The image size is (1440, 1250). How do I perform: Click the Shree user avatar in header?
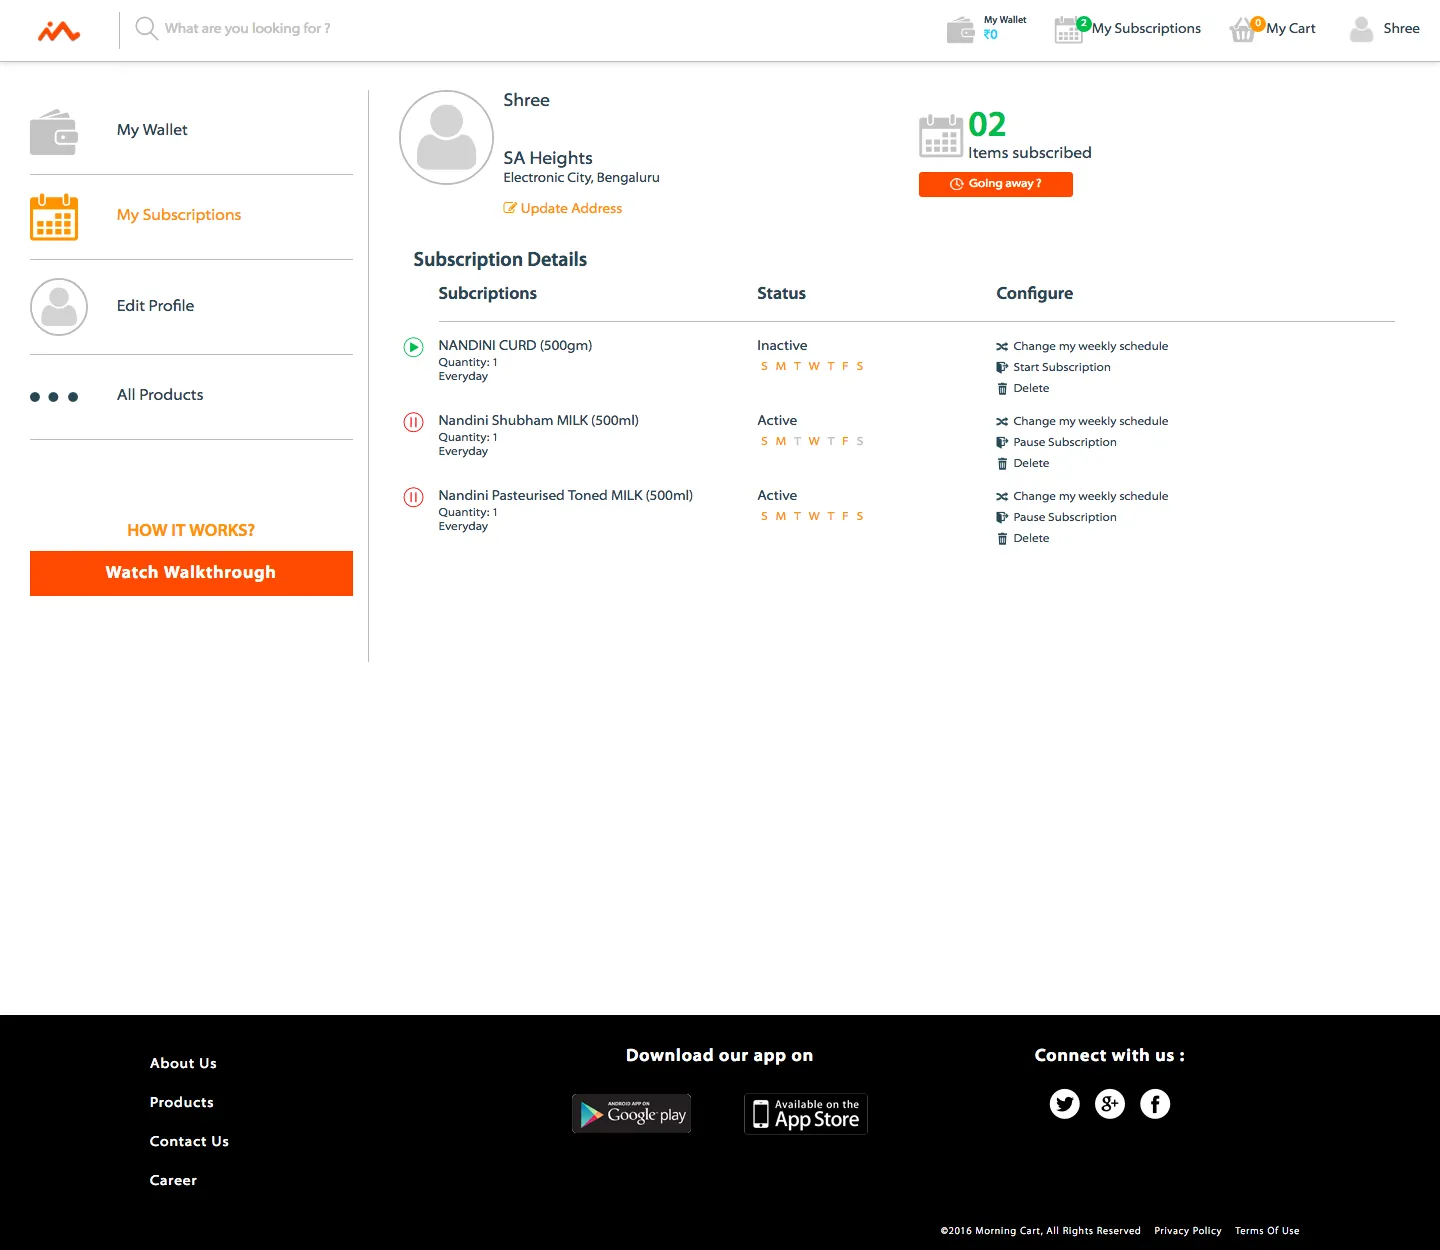coord(1361,29)
